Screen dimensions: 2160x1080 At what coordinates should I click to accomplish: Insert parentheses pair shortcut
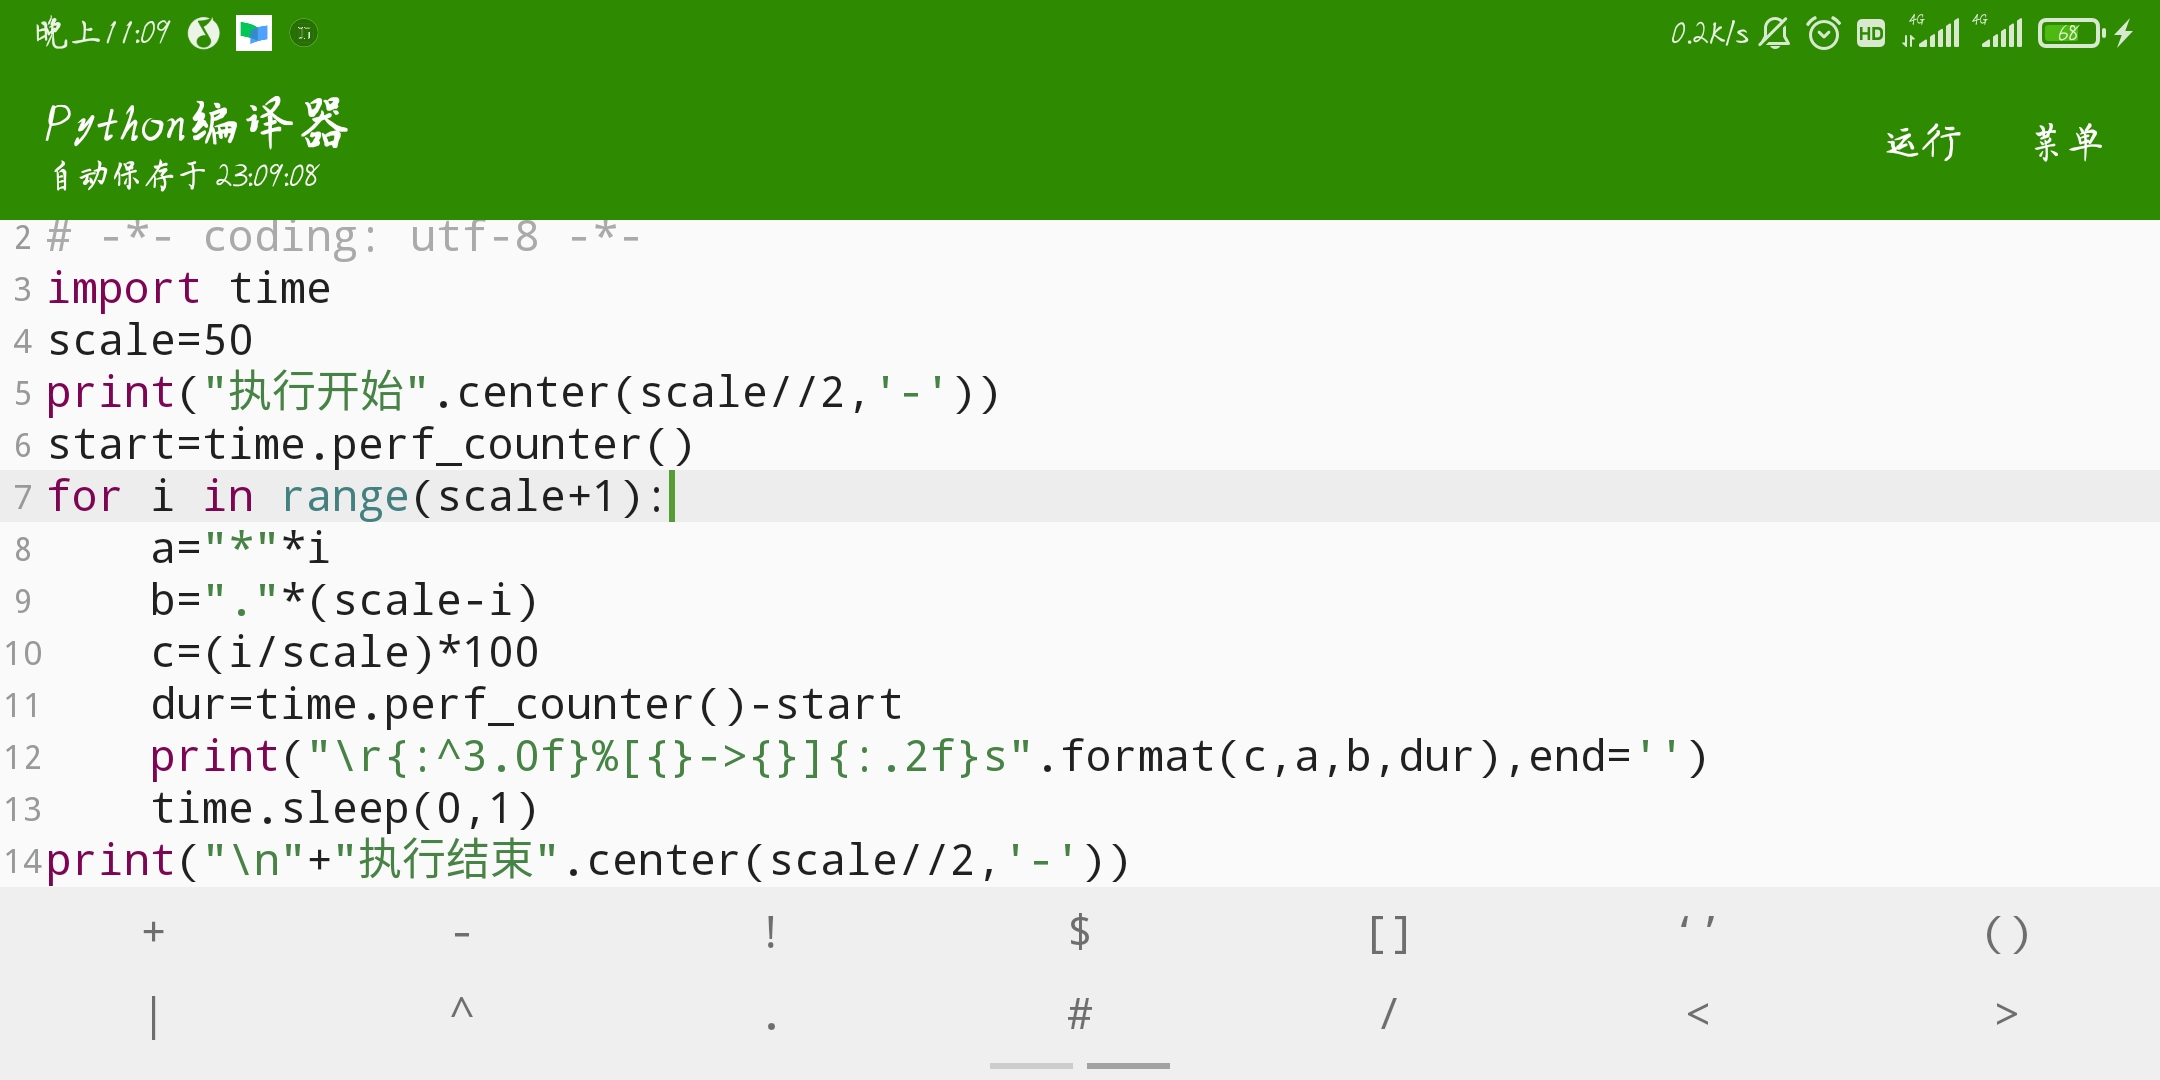point(2006,934)
